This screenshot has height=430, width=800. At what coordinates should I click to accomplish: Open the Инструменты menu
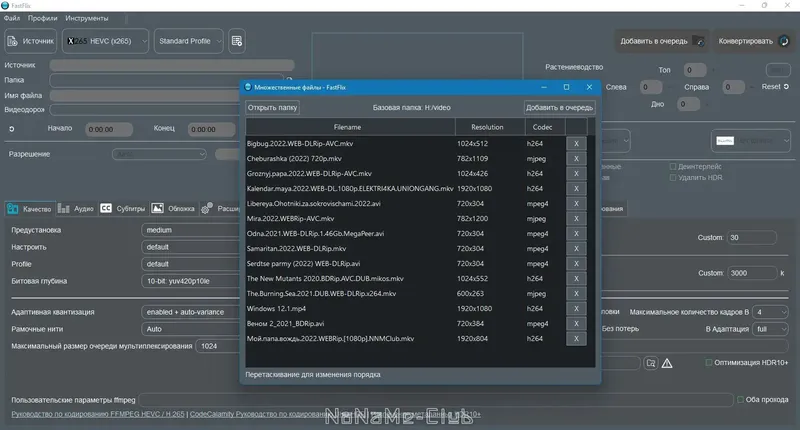tap(87, 18)
